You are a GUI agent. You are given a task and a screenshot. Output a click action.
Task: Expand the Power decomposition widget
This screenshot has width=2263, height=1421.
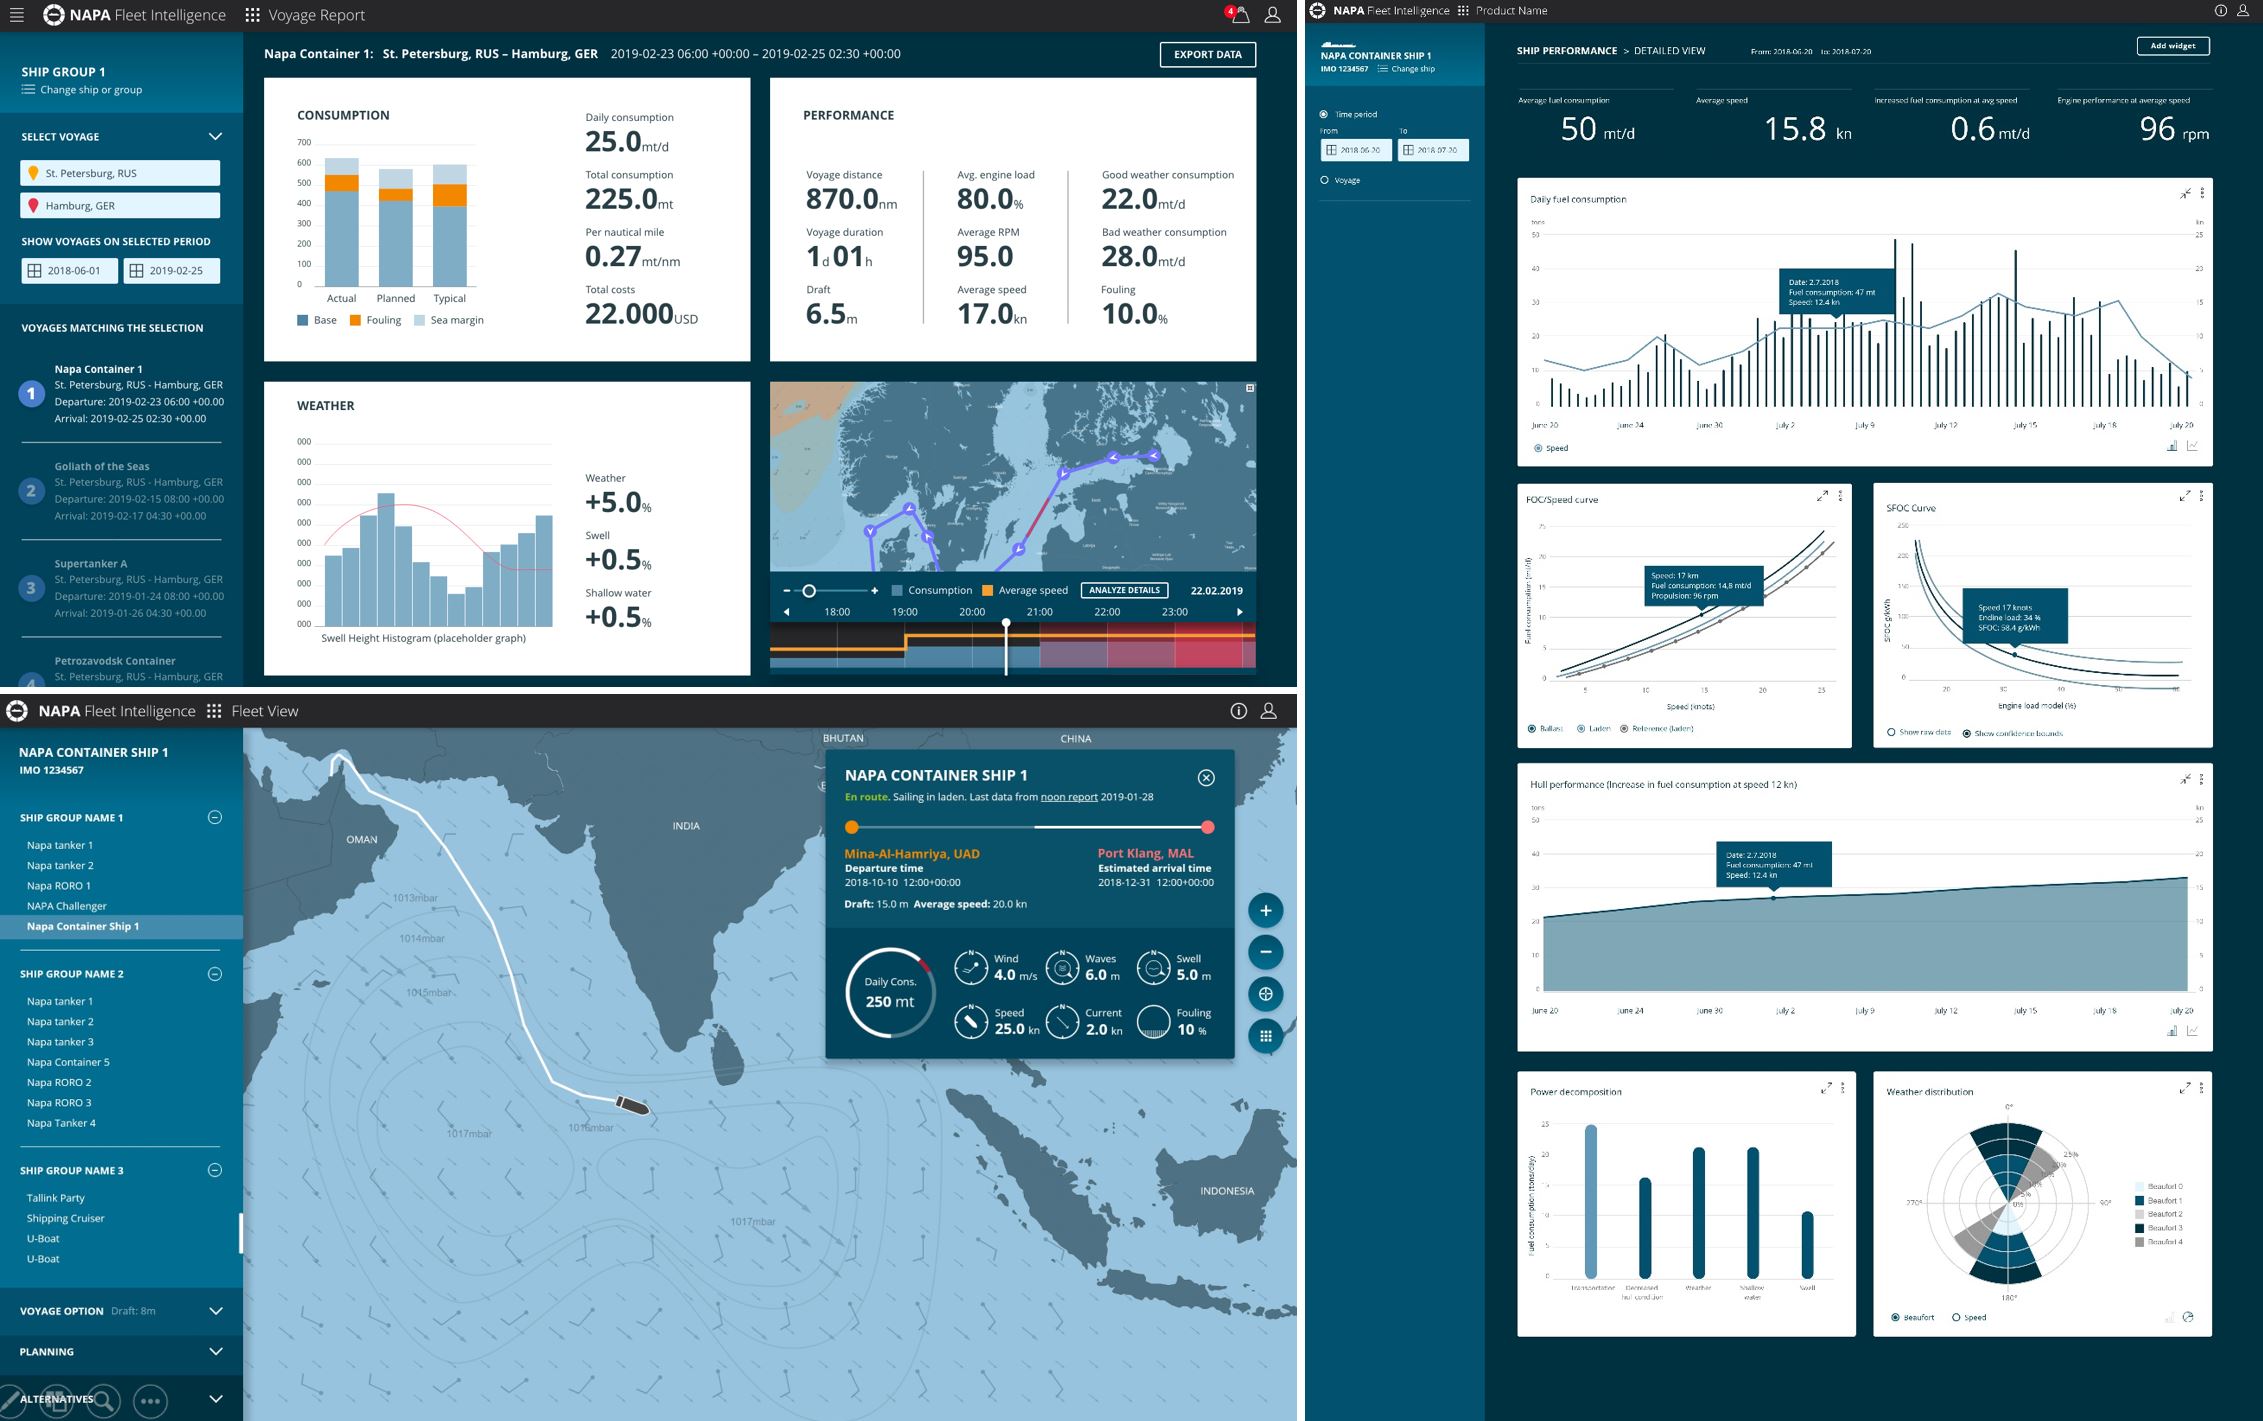click(x=1826, y=1087)
